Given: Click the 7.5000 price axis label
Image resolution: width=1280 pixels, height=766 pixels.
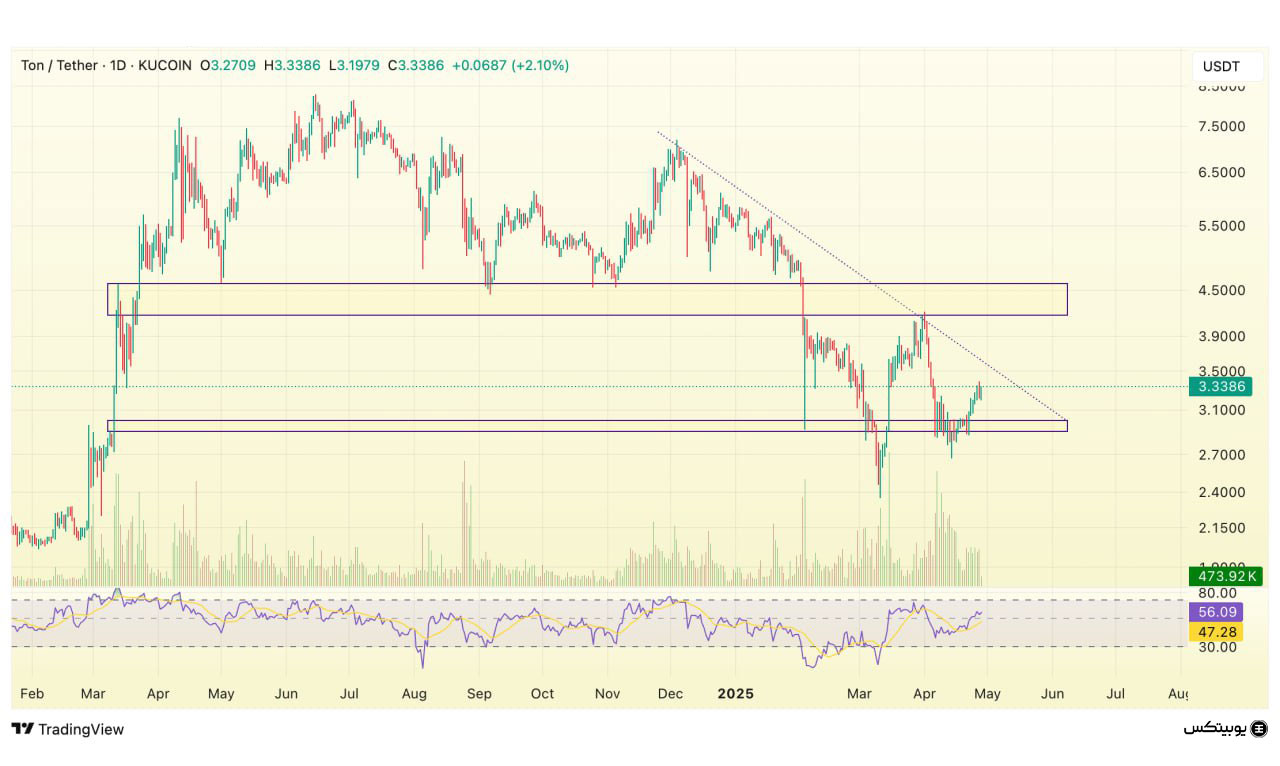Looking at the screenshot, I should (1221, 126).
